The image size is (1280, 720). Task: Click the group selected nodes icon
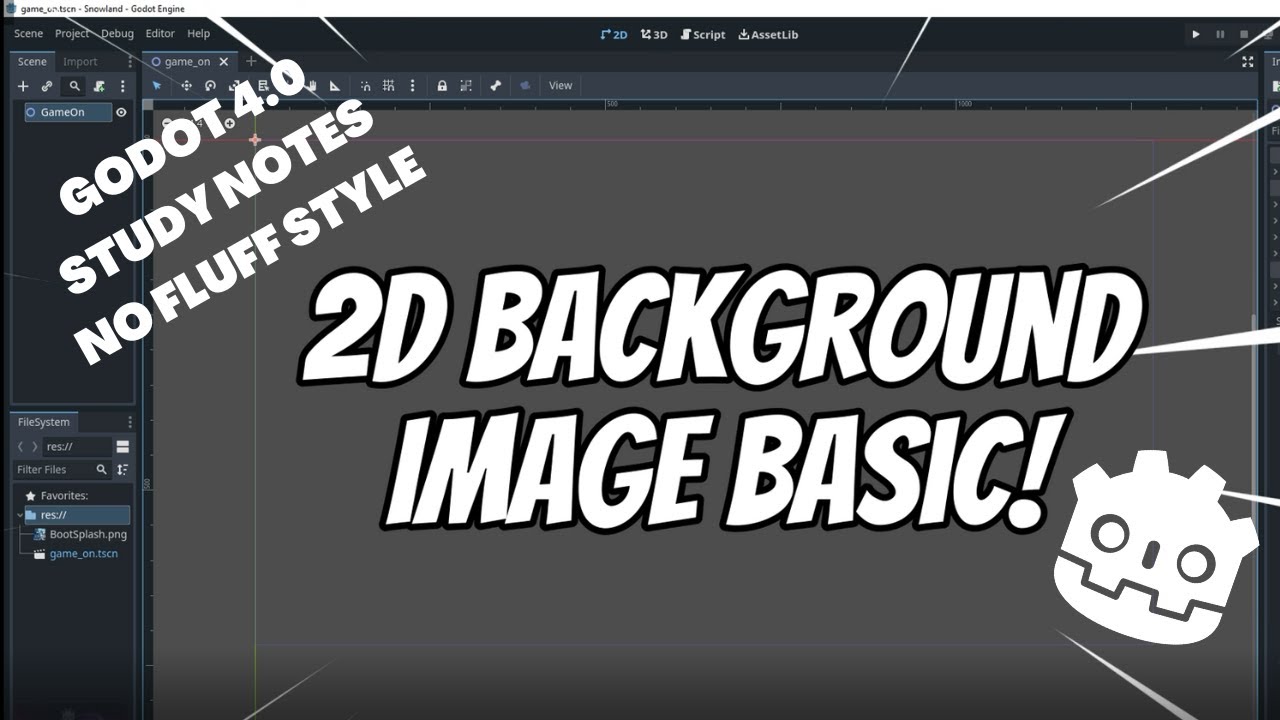point(466,86)
